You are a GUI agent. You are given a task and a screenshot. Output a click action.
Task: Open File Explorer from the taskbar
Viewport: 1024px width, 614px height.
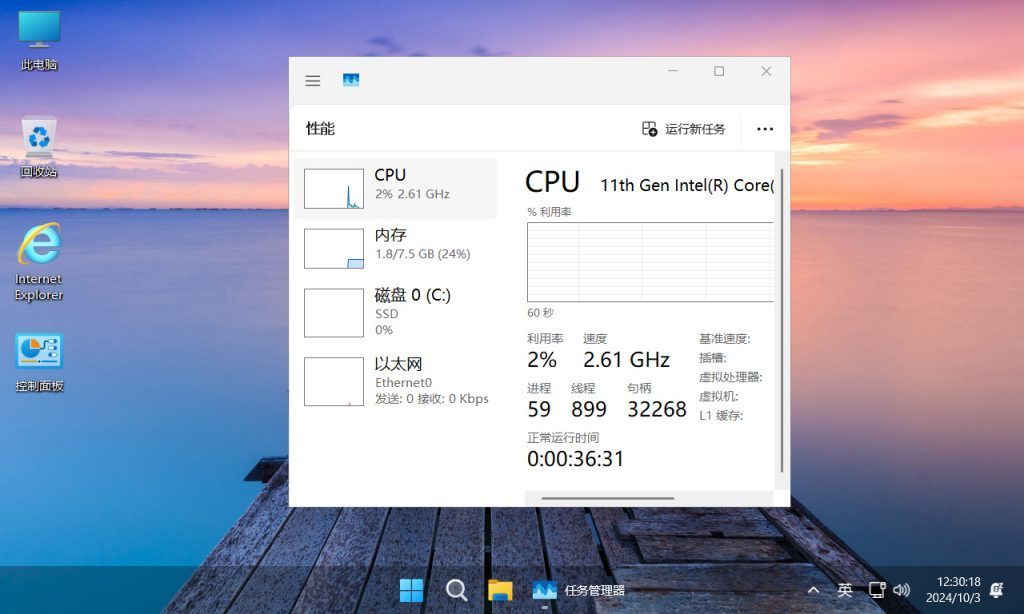(x=500, y=590)
